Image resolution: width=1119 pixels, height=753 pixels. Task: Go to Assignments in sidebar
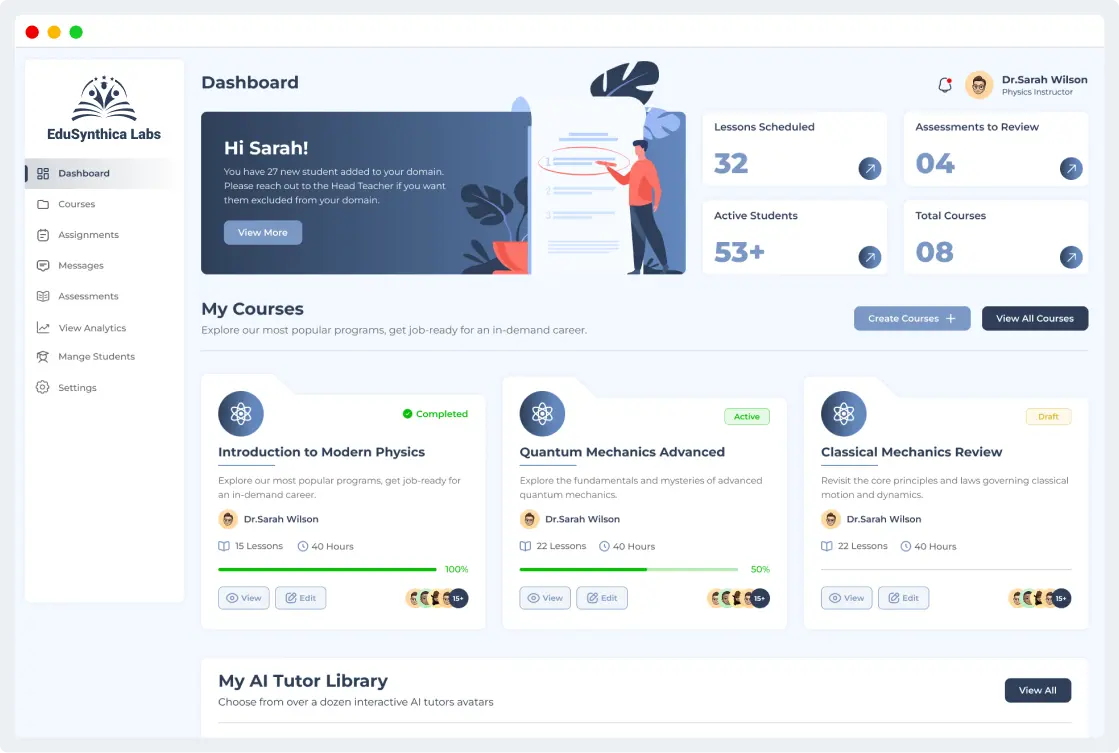click(x=88, y=235)
